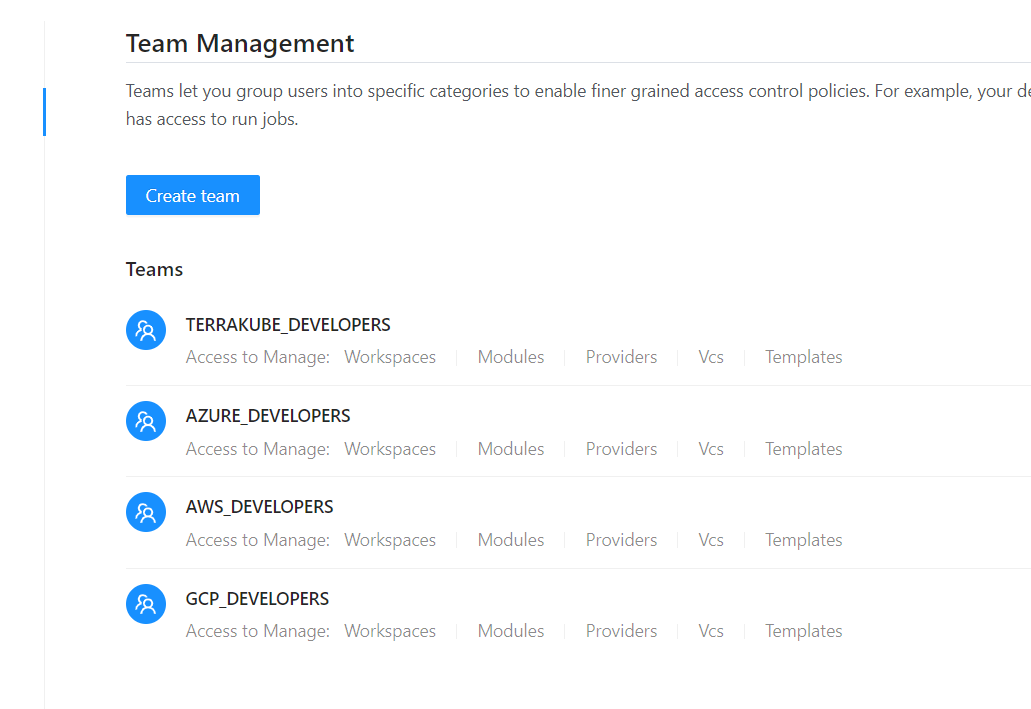
Task: Click Providers permission under TERRAKUBE_DEVELOPERS
Action: 621,357
